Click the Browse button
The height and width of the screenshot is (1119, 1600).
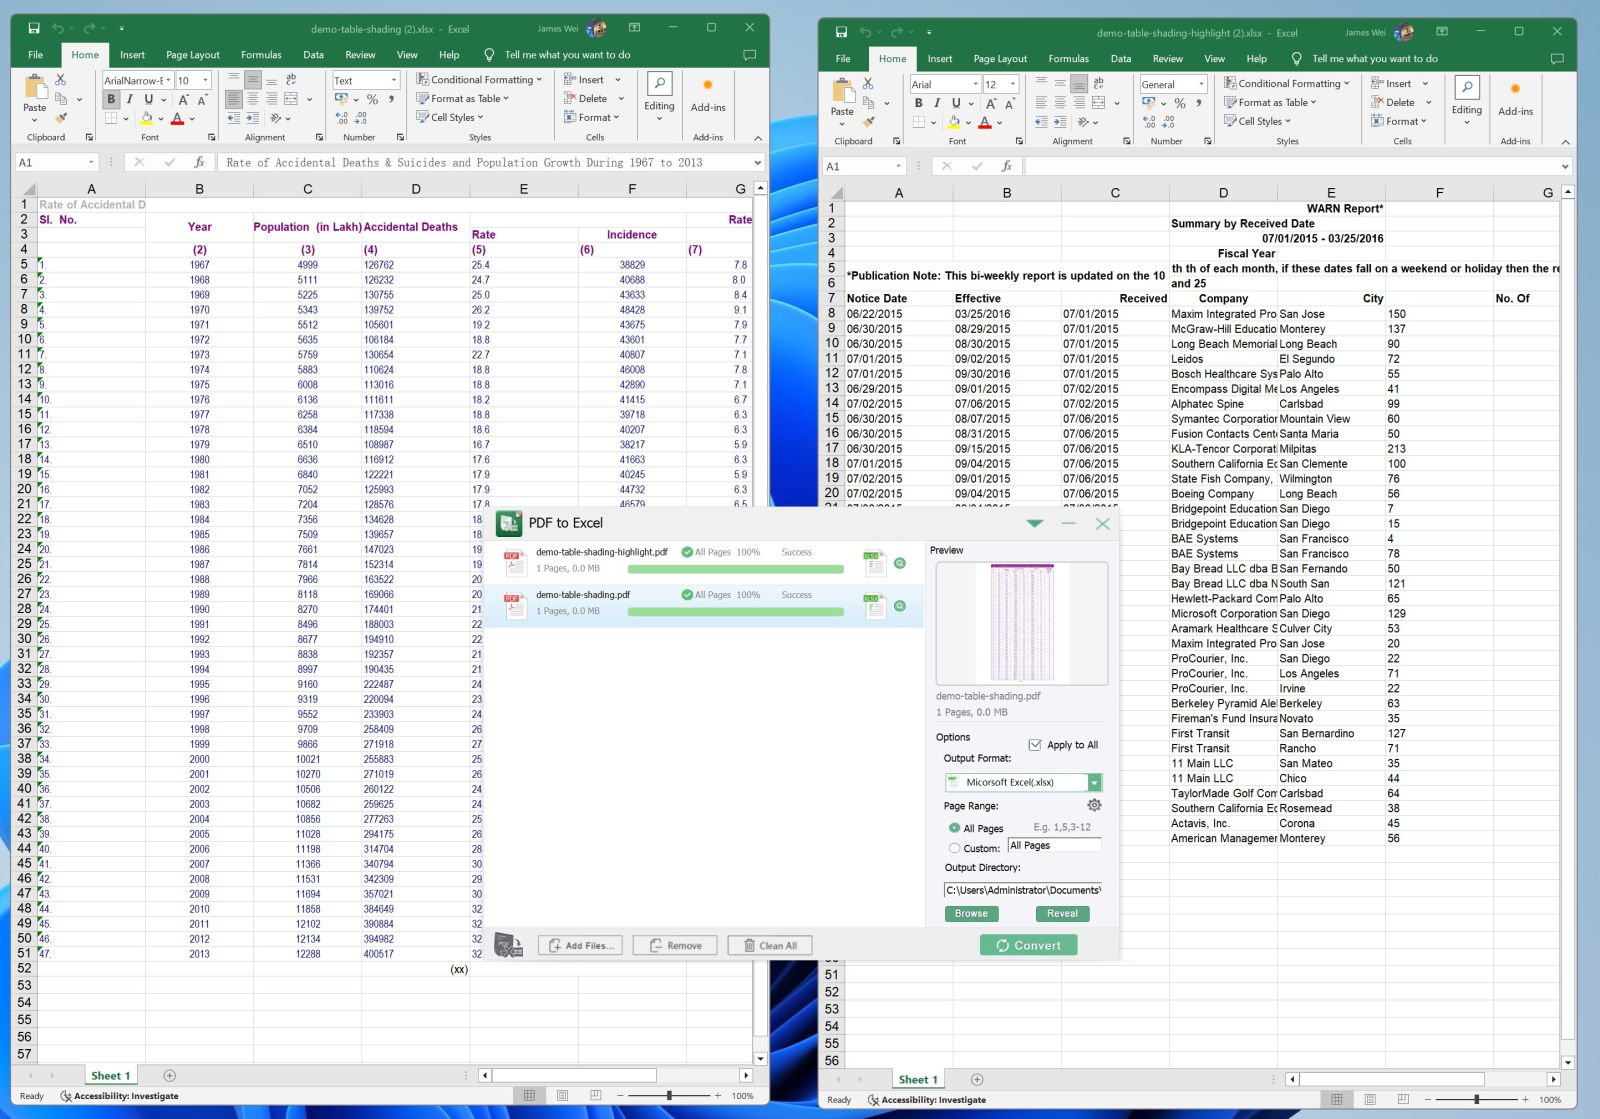coord(971,913)
